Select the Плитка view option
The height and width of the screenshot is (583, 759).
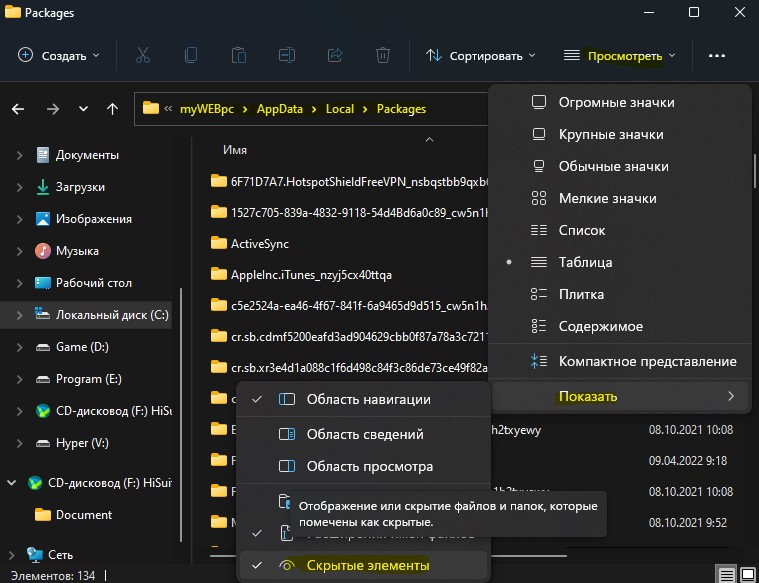(x=620, y=294)
